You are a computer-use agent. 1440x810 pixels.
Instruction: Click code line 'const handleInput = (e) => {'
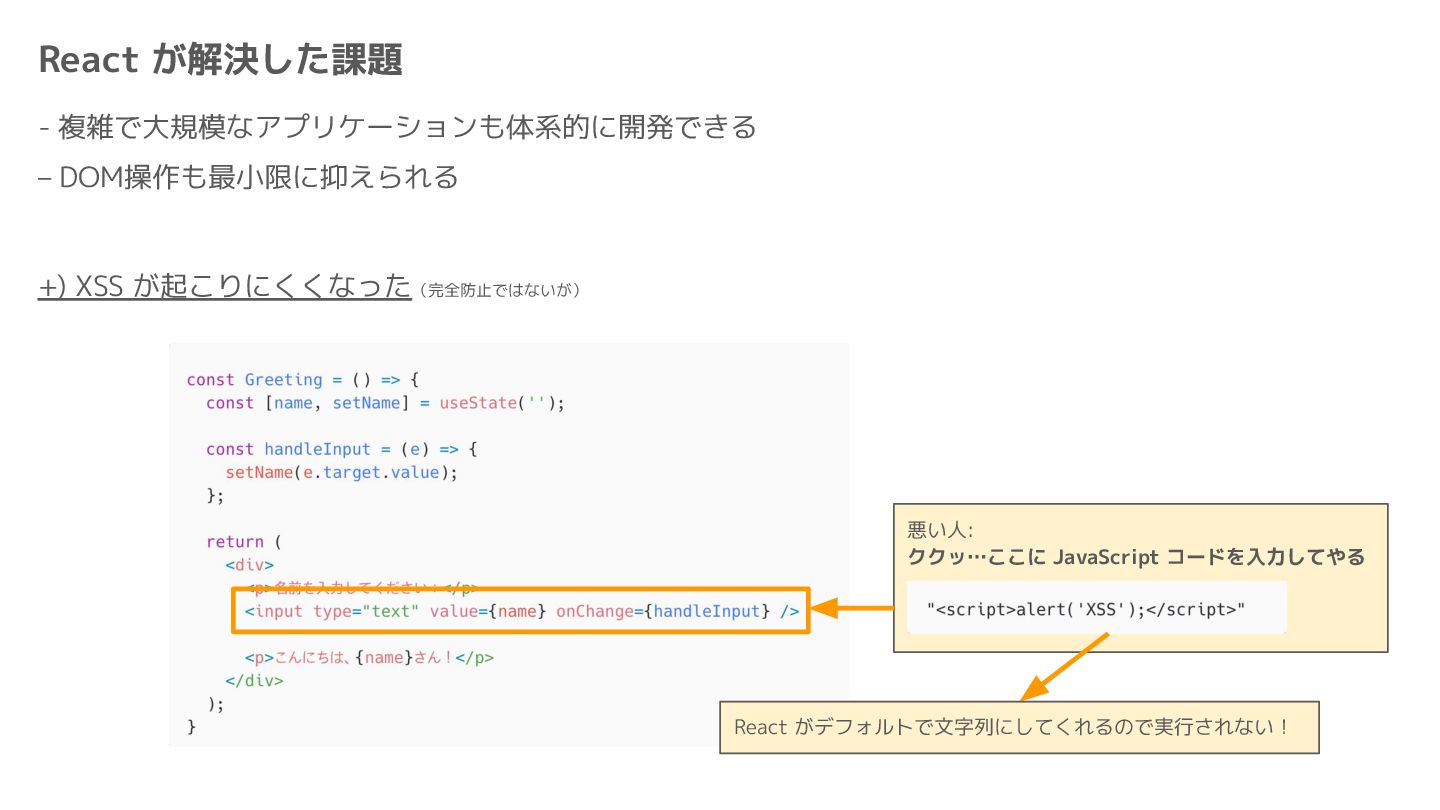(341, 449)
